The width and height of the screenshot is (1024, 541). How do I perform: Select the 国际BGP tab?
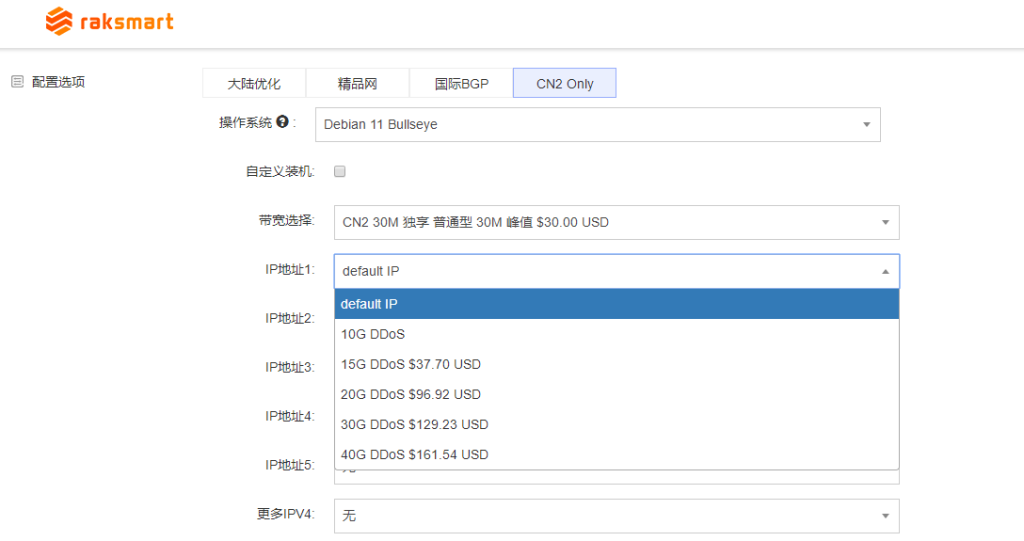(x=461, y=84)
